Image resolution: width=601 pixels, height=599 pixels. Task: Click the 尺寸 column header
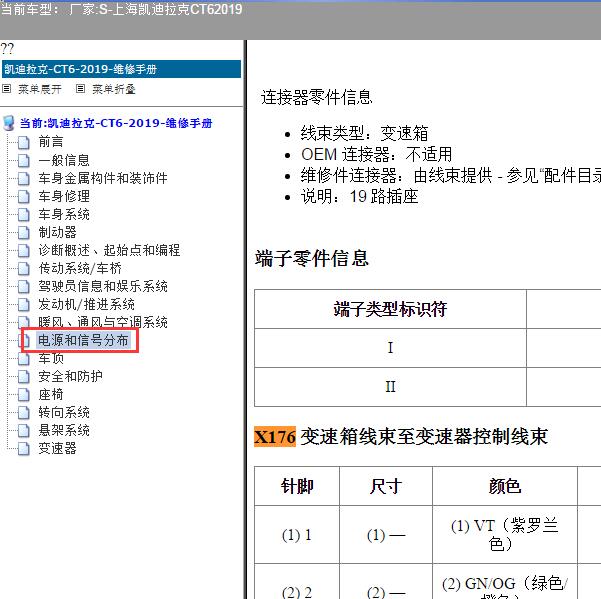point(386,486)
